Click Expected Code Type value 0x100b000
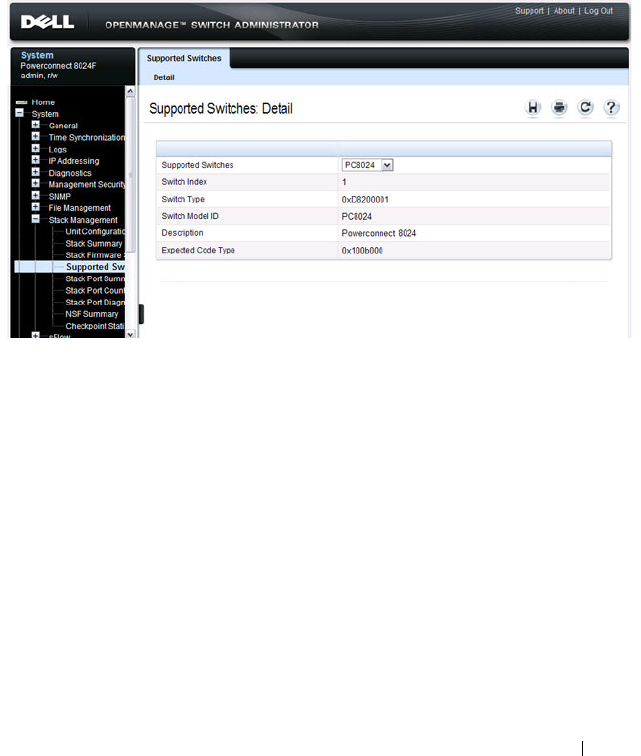This screenshot has width=641, height=756. [362, 251]
